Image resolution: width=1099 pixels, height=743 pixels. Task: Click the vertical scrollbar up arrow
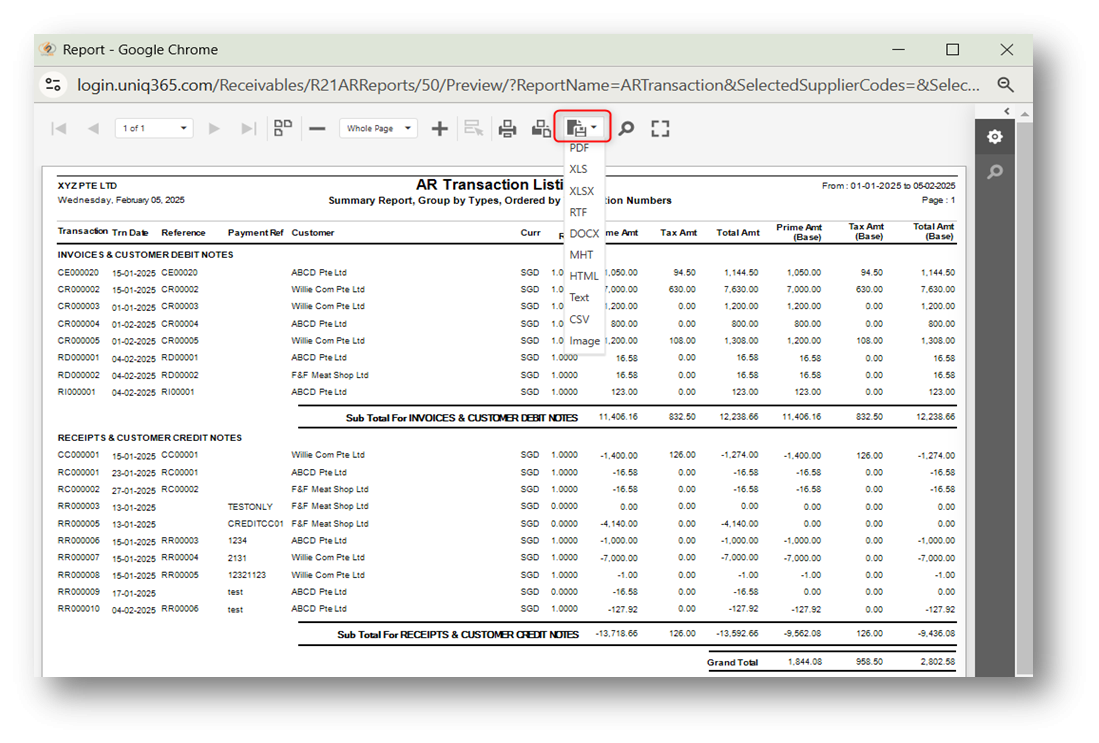click(1025, 113)
